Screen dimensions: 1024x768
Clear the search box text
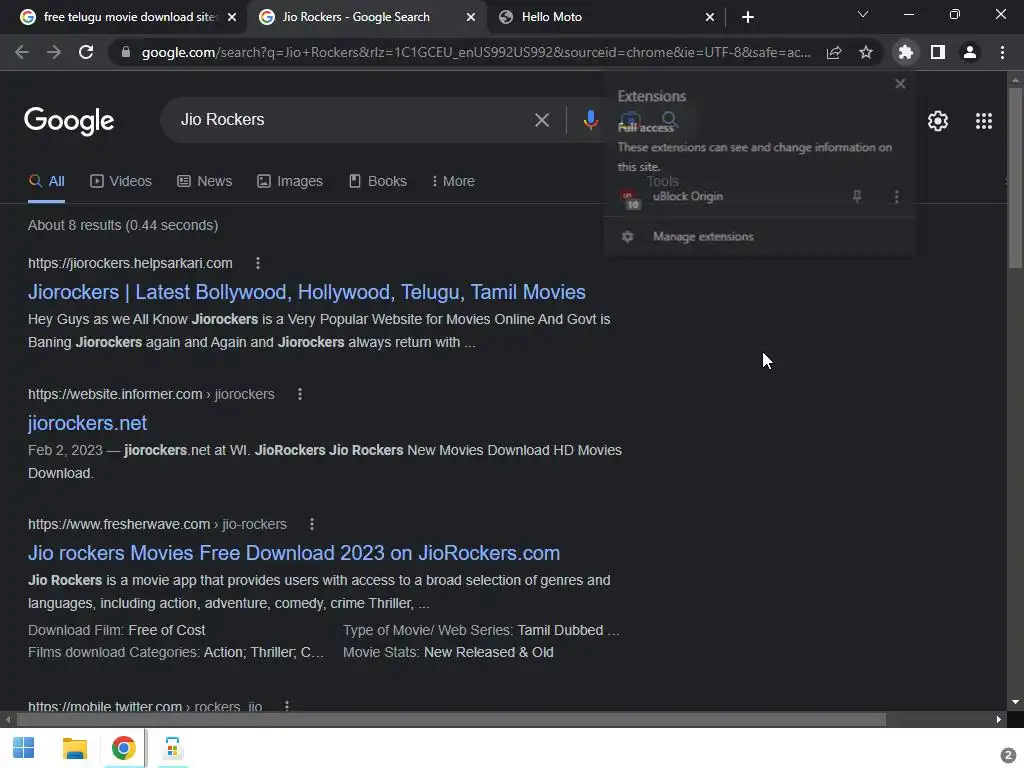coord(541,120)
